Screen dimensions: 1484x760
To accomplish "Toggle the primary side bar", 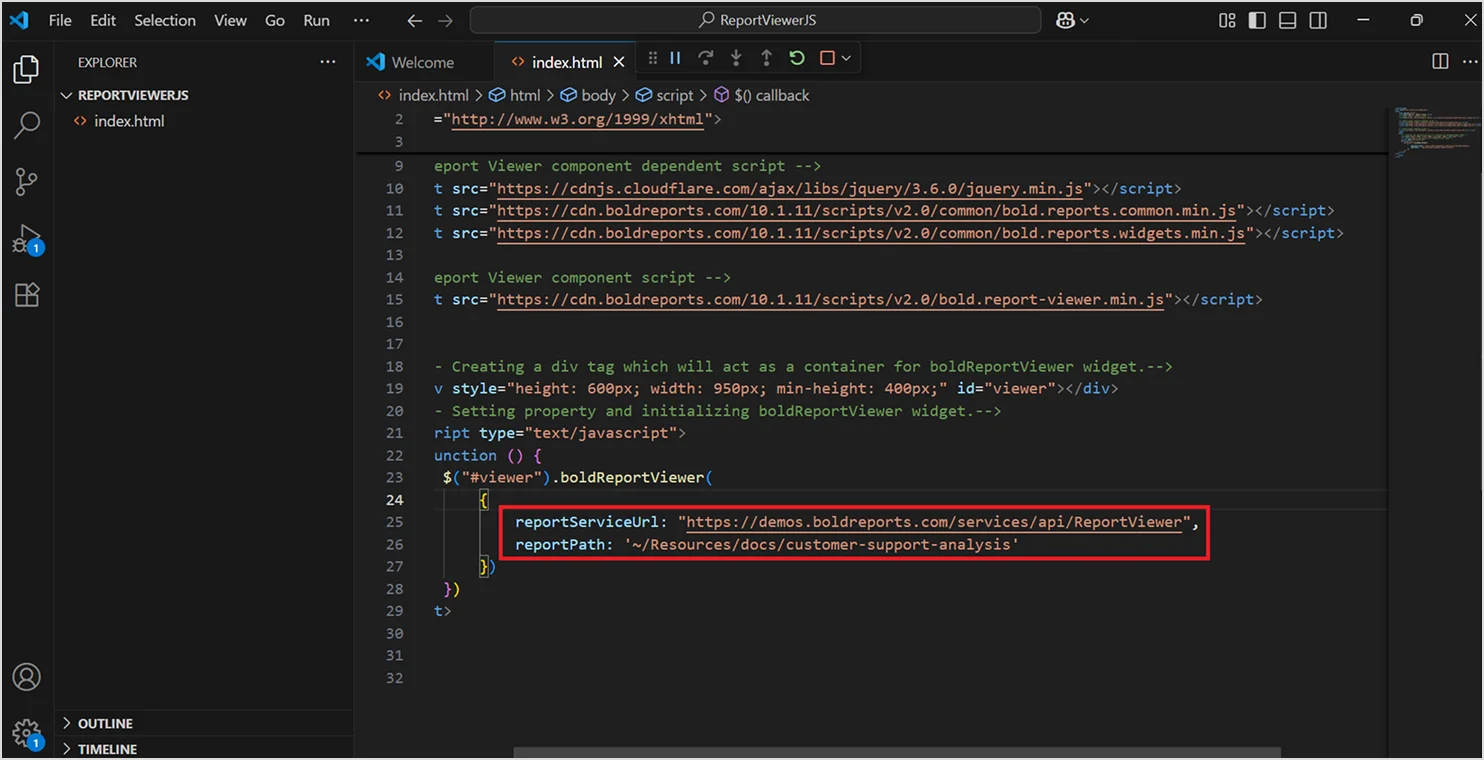I will 1257,21.
